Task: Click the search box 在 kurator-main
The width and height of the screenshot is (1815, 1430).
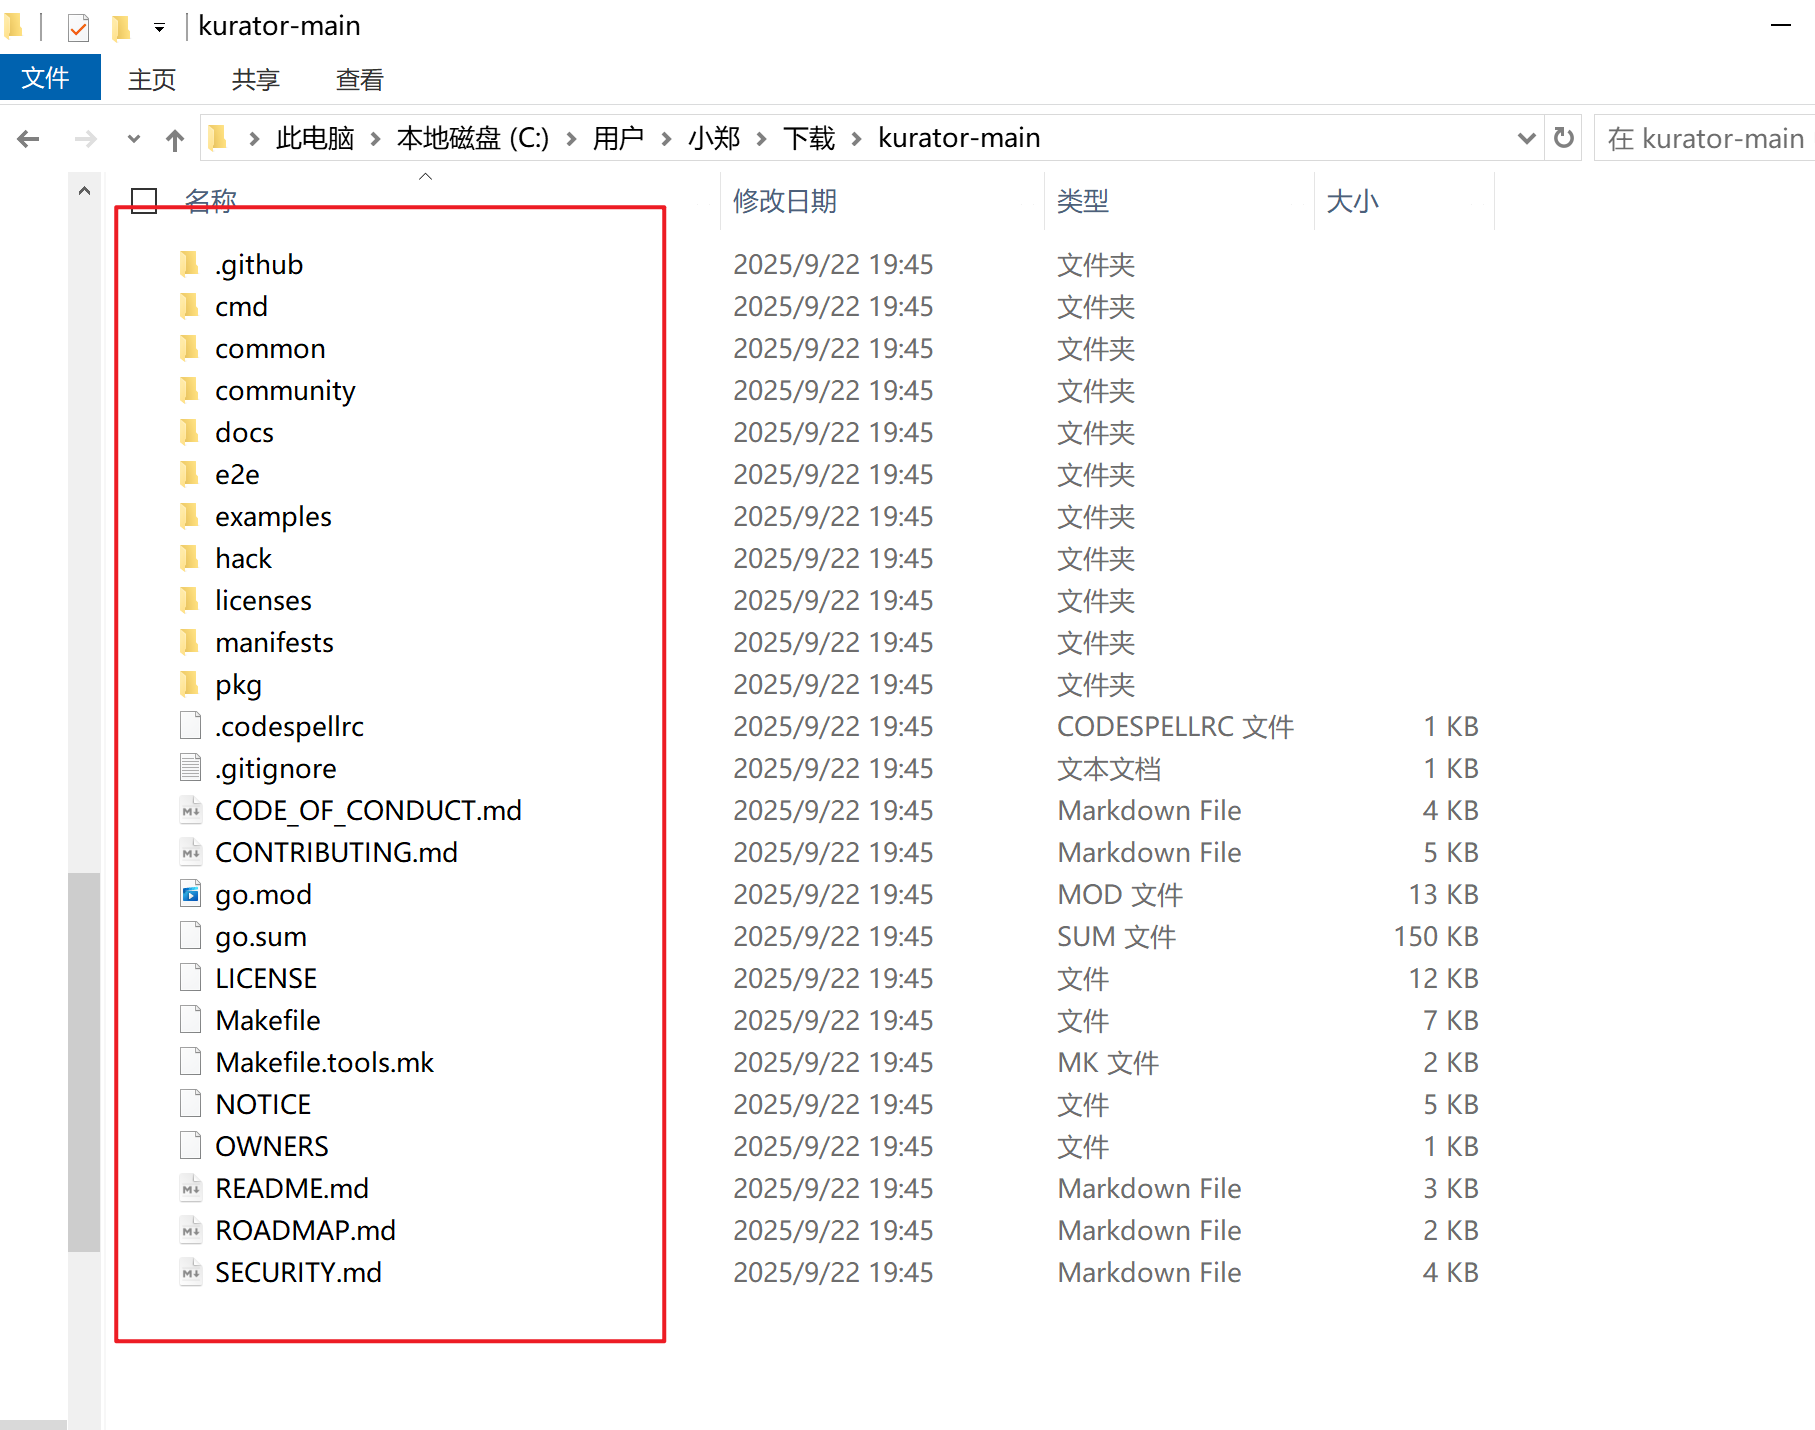Action: (1705, 138)
